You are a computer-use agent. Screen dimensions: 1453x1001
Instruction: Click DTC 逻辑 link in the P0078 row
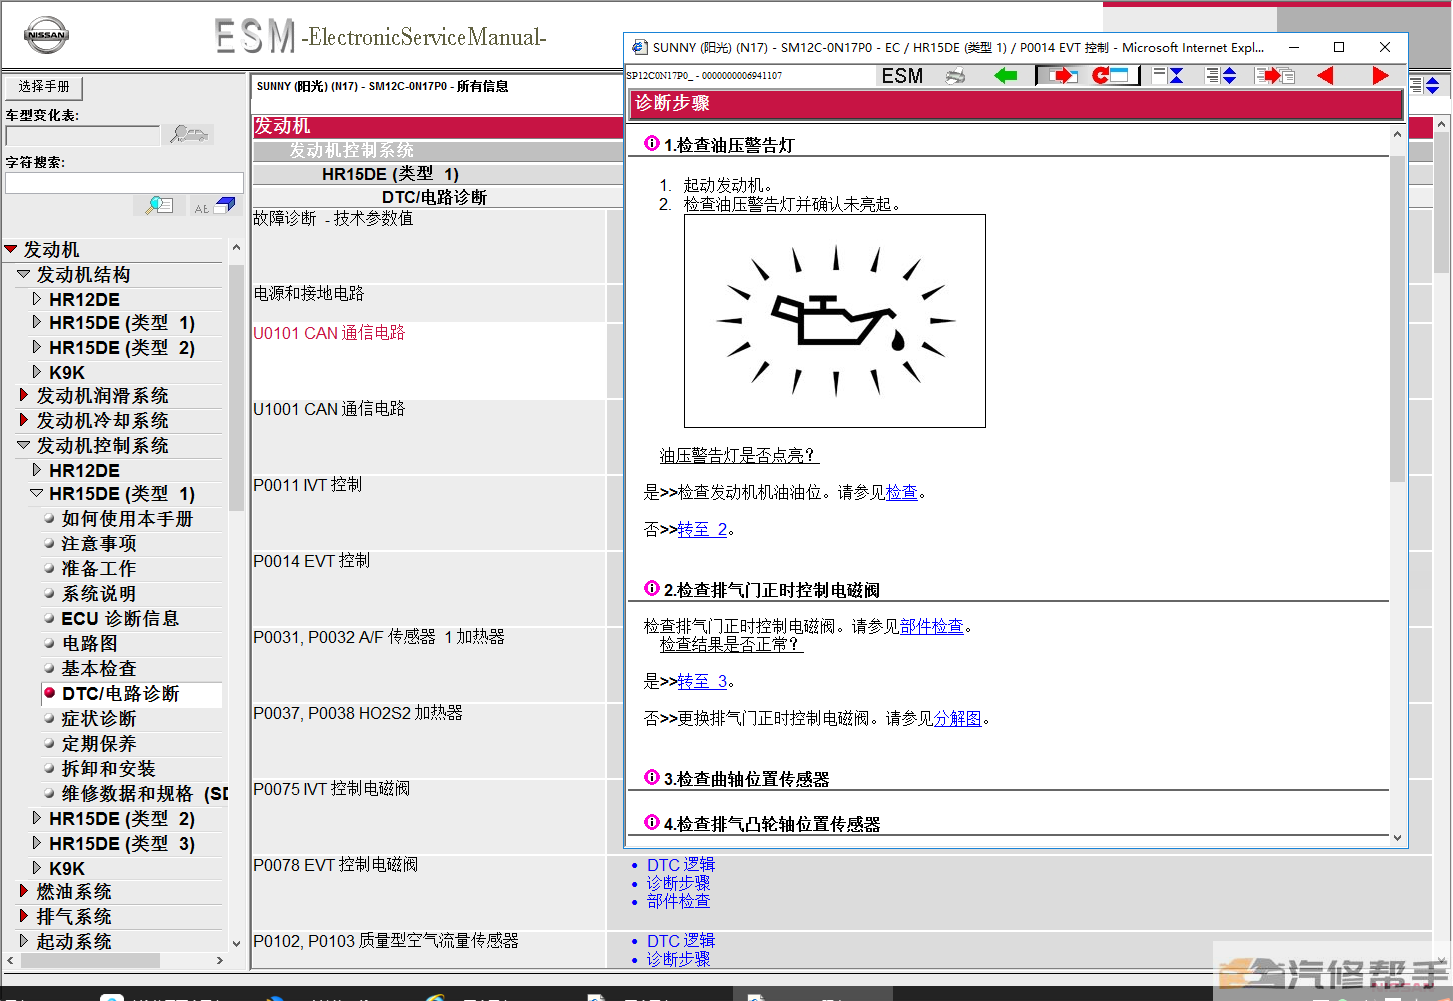(681, 865)
